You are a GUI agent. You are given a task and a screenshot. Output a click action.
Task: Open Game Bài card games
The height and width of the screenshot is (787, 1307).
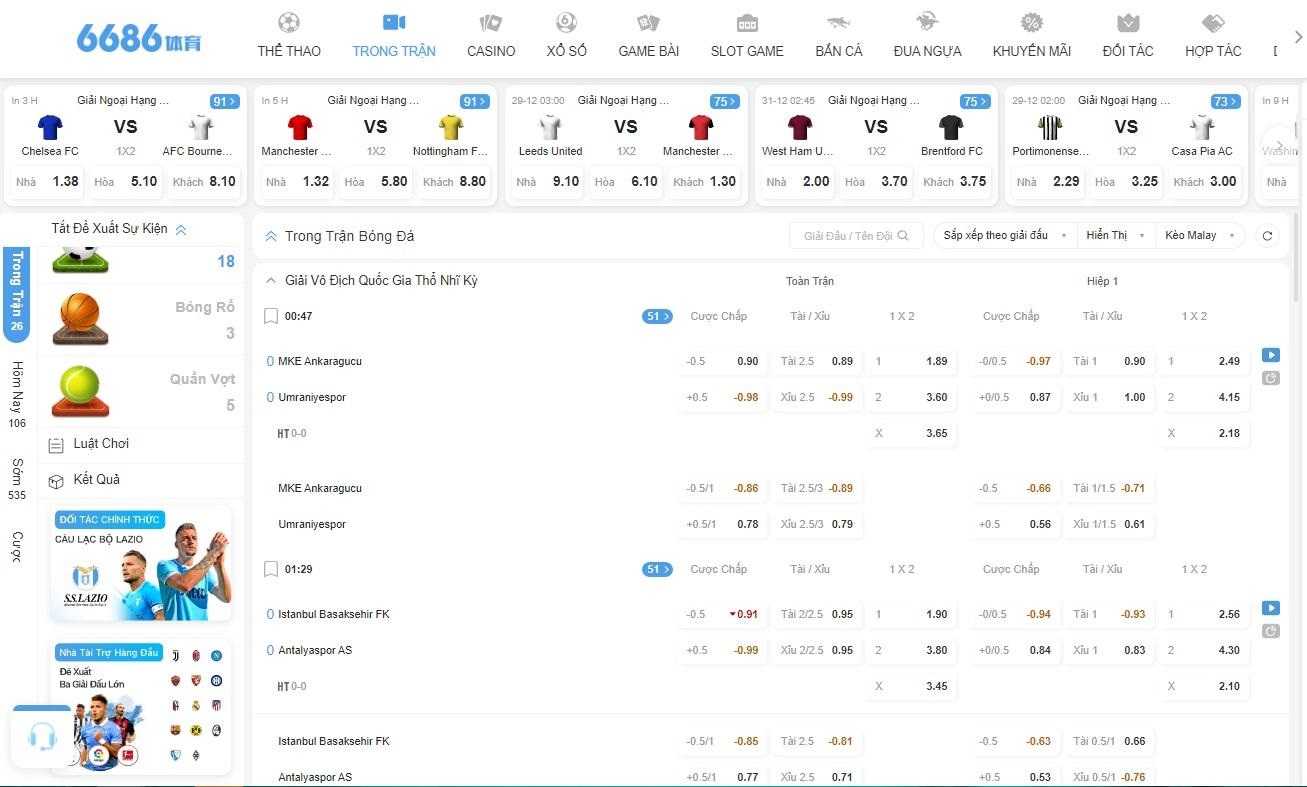[x=649, y=36]
